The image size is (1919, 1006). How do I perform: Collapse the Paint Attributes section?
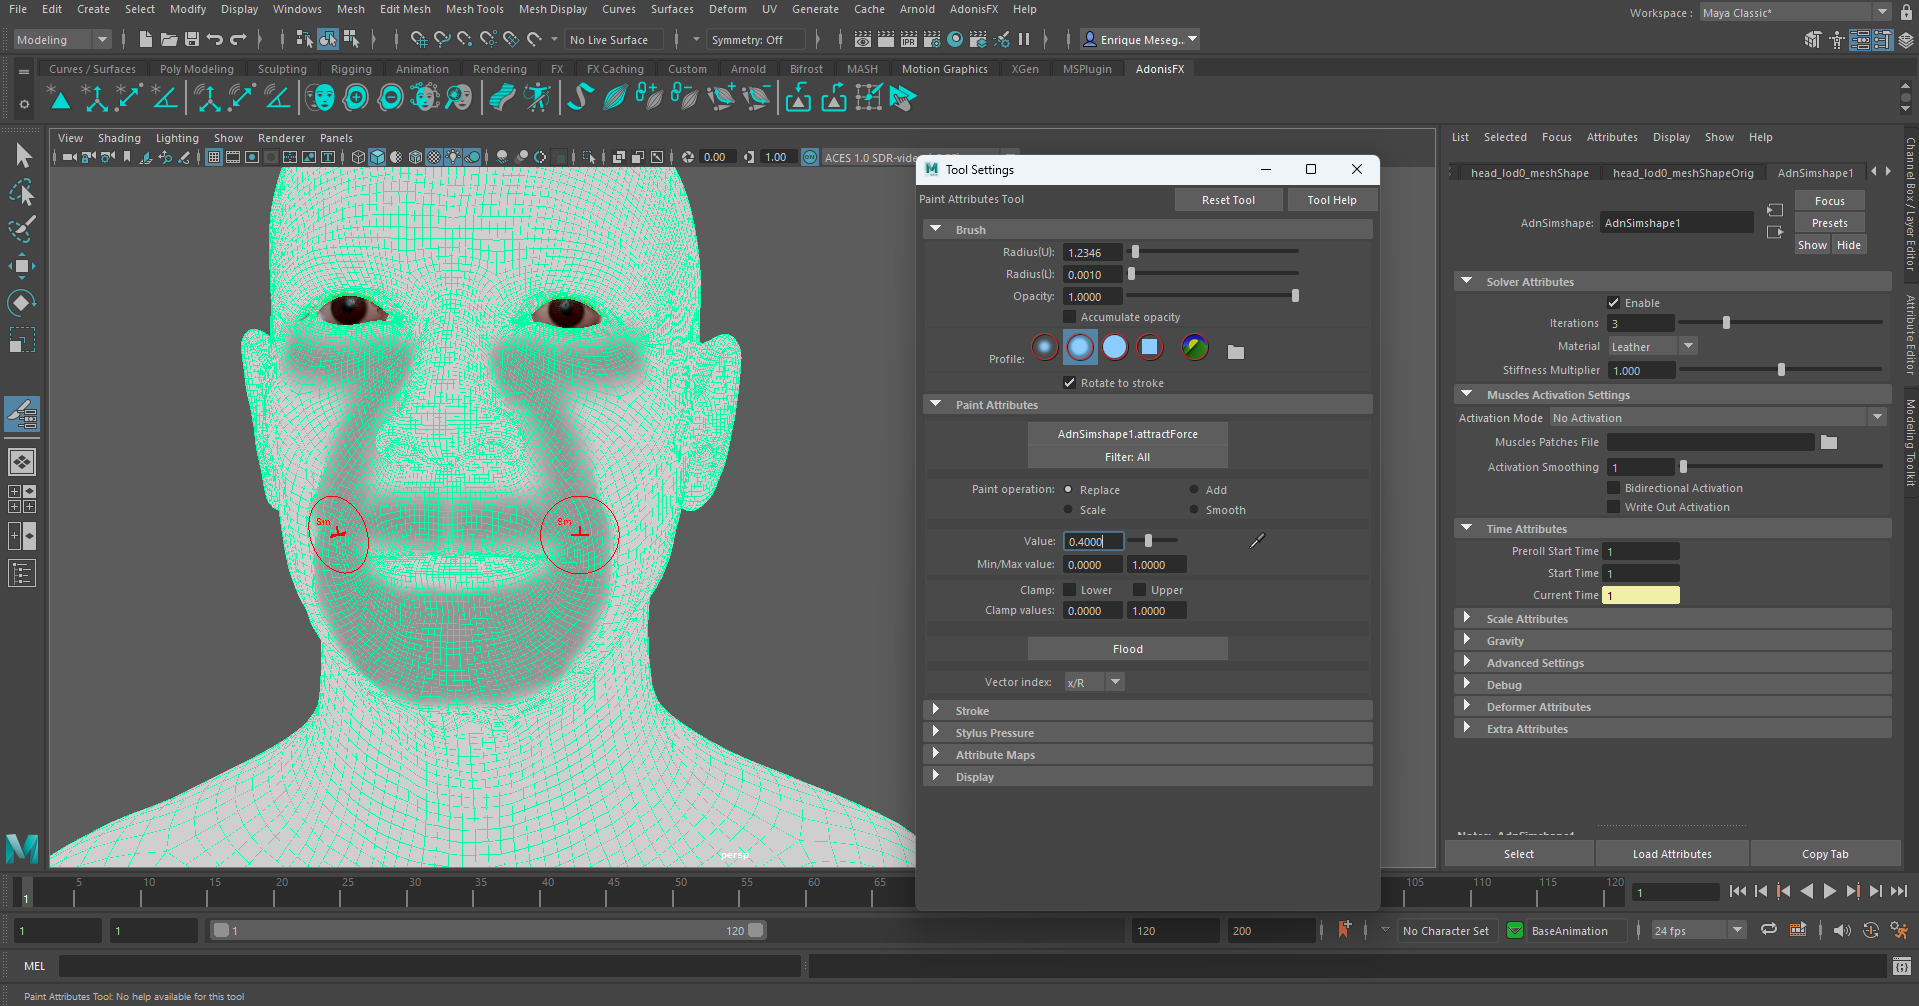click(x=936, y=404)
